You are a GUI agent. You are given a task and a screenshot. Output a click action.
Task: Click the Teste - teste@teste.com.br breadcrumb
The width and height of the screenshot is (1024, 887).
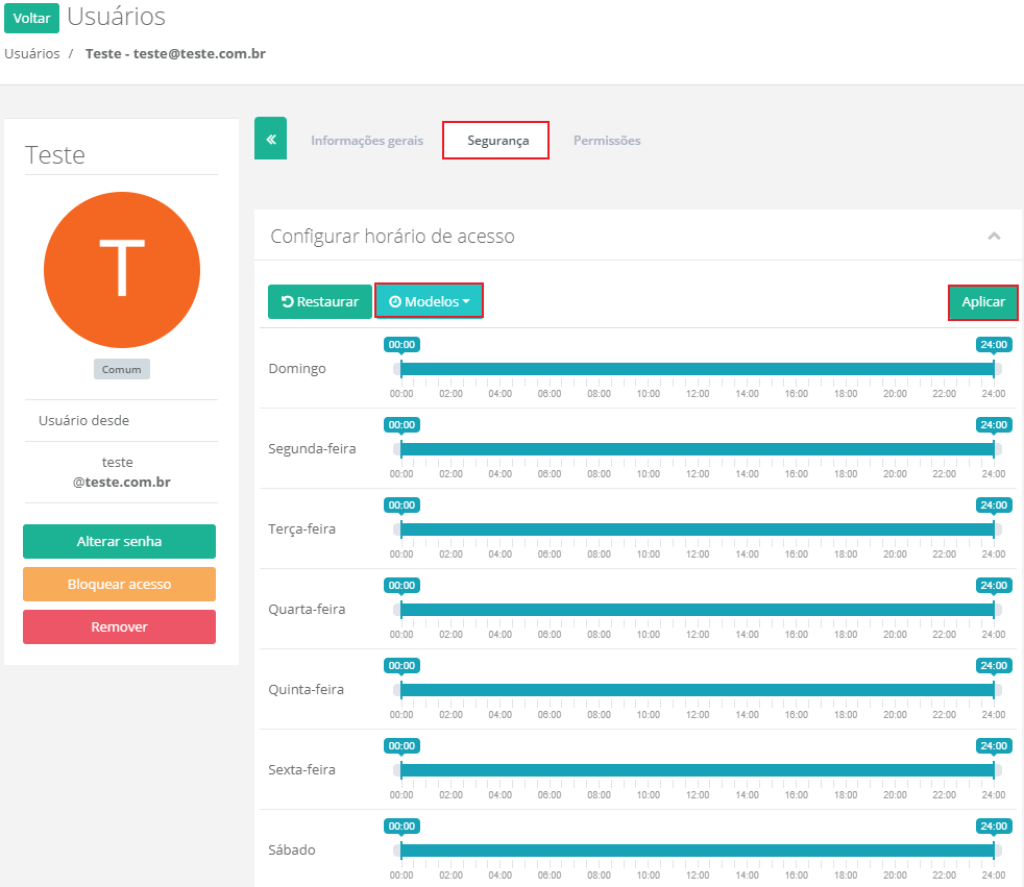click(175, 54)
